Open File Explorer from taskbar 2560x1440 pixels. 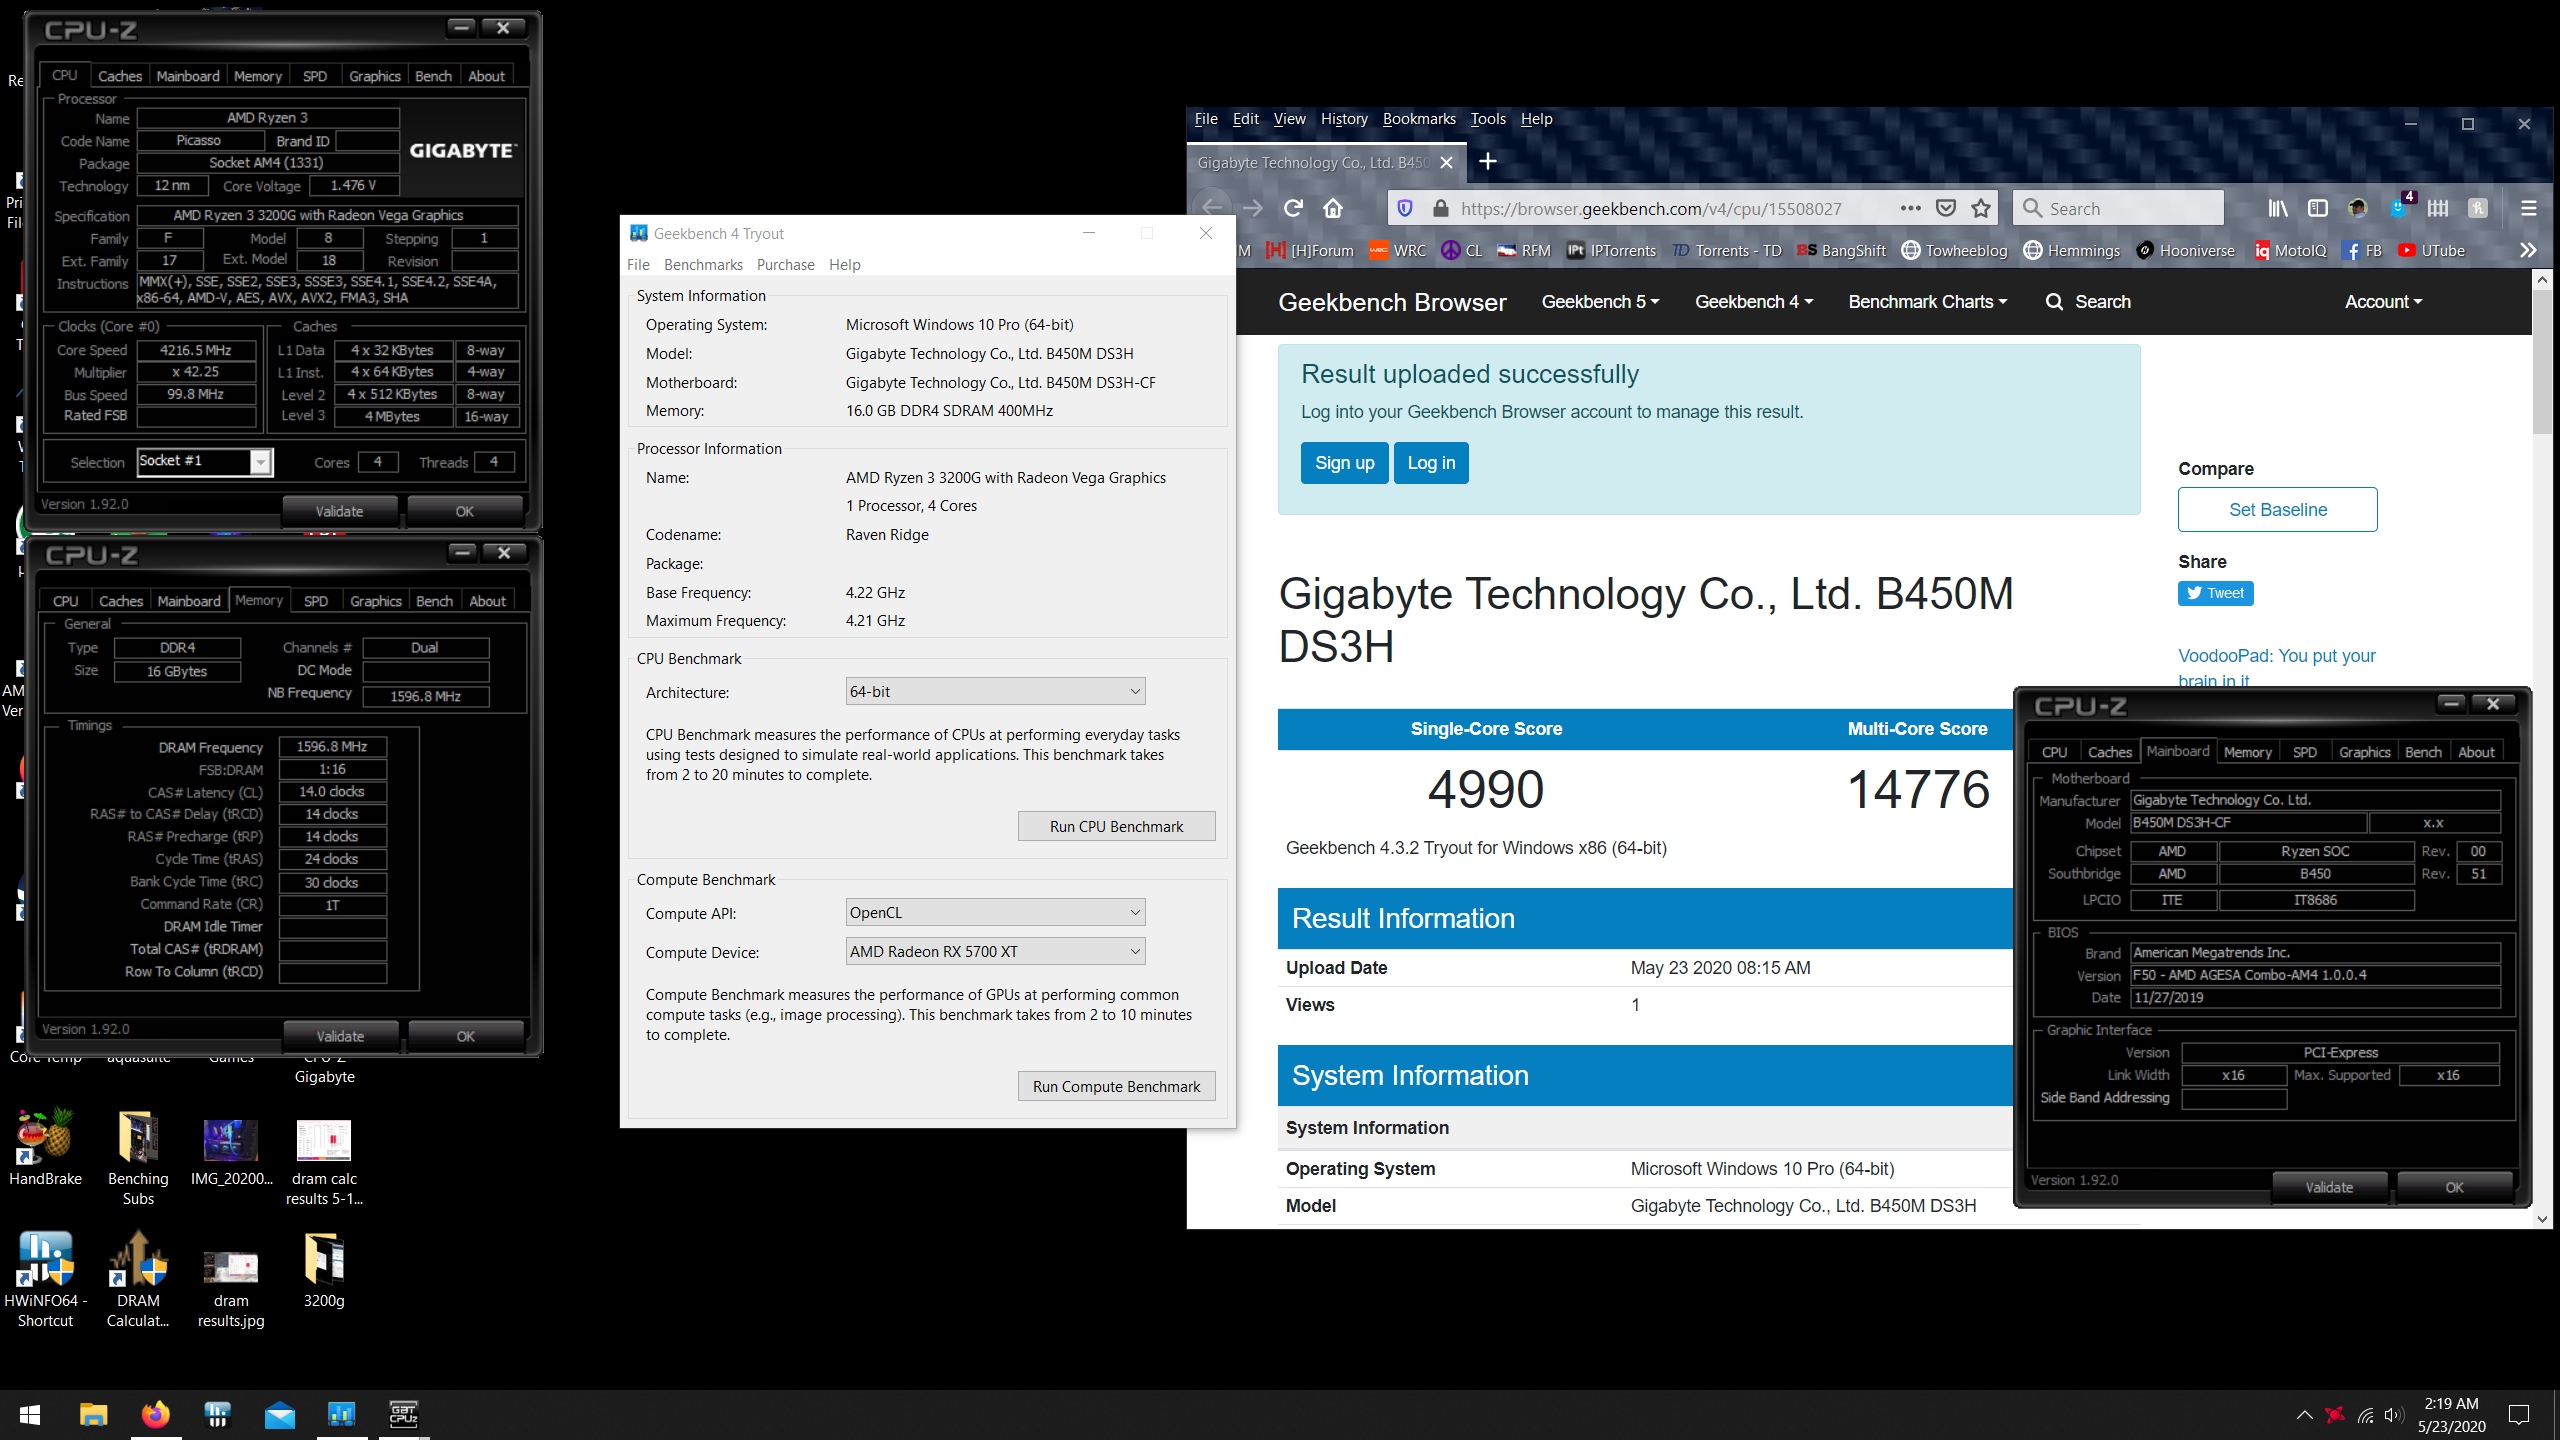click(93, 1415)
